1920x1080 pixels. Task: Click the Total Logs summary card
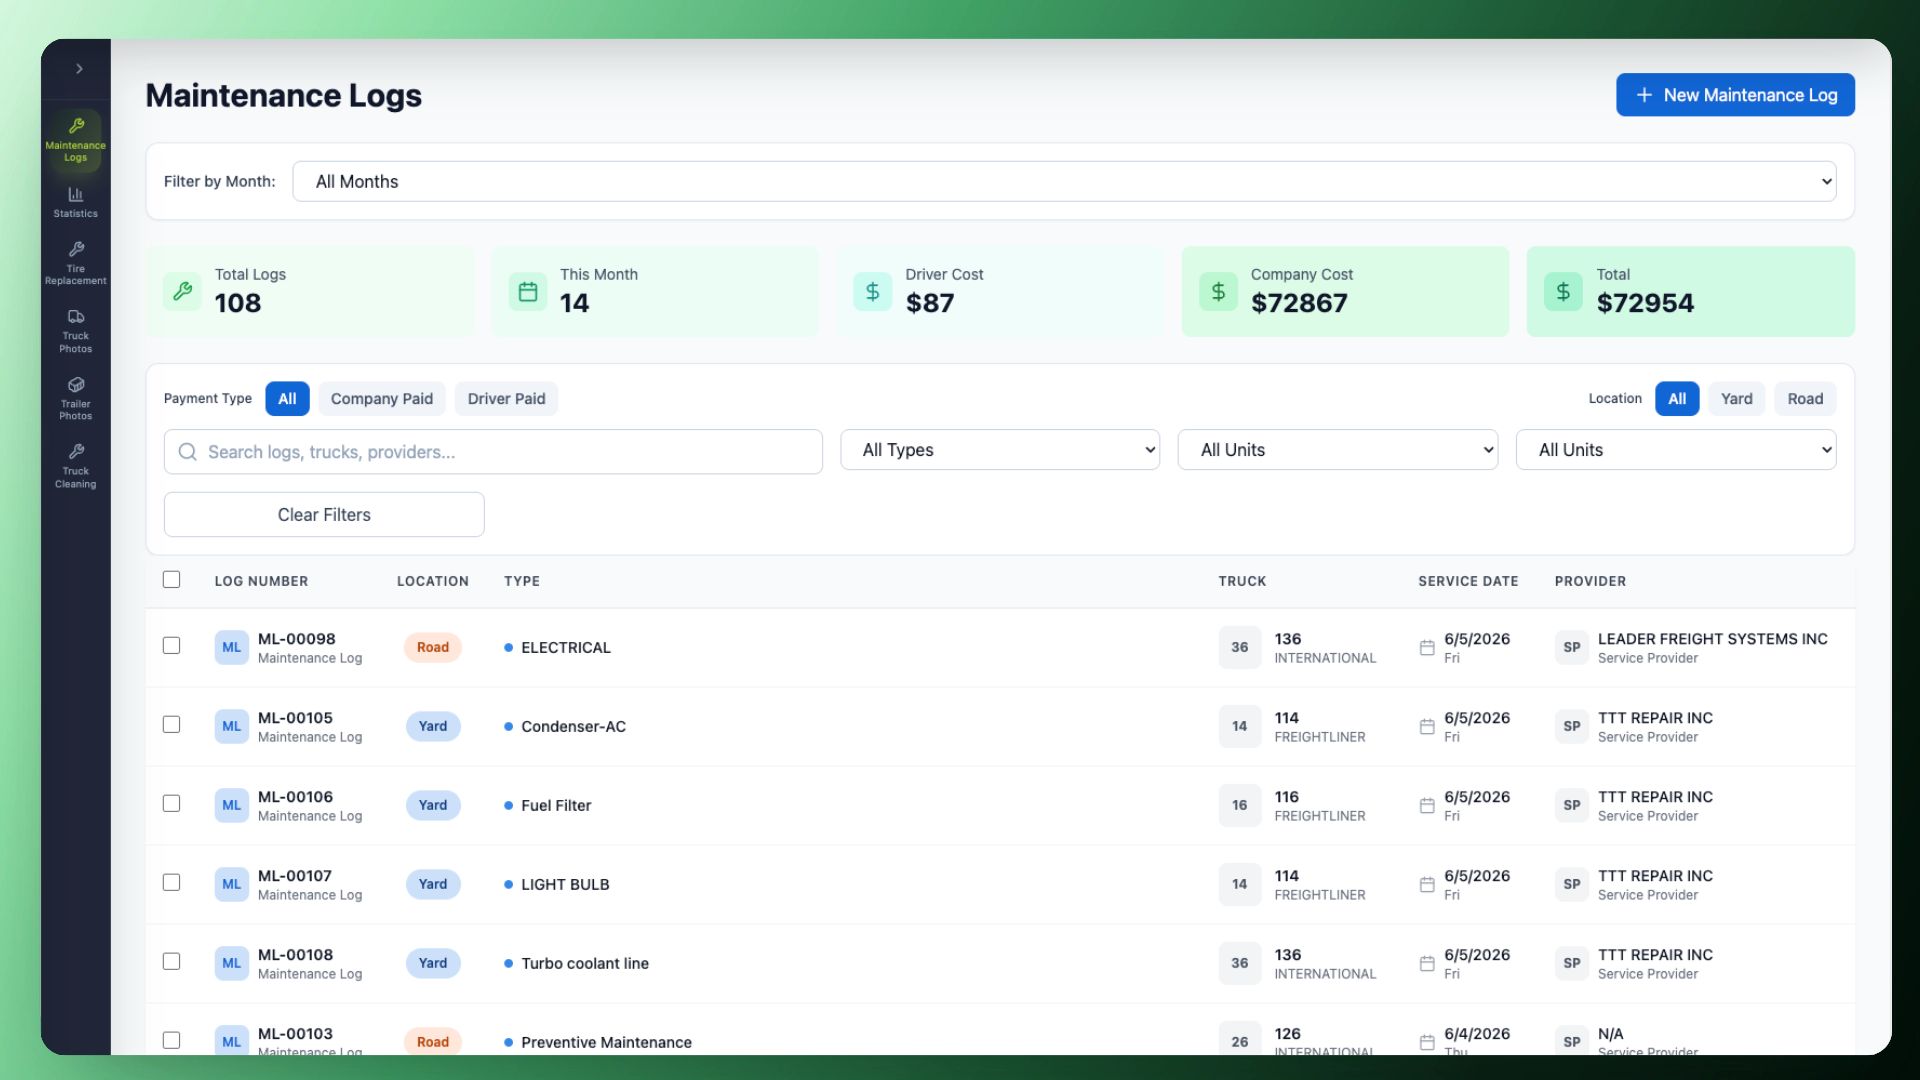(310, 291)
